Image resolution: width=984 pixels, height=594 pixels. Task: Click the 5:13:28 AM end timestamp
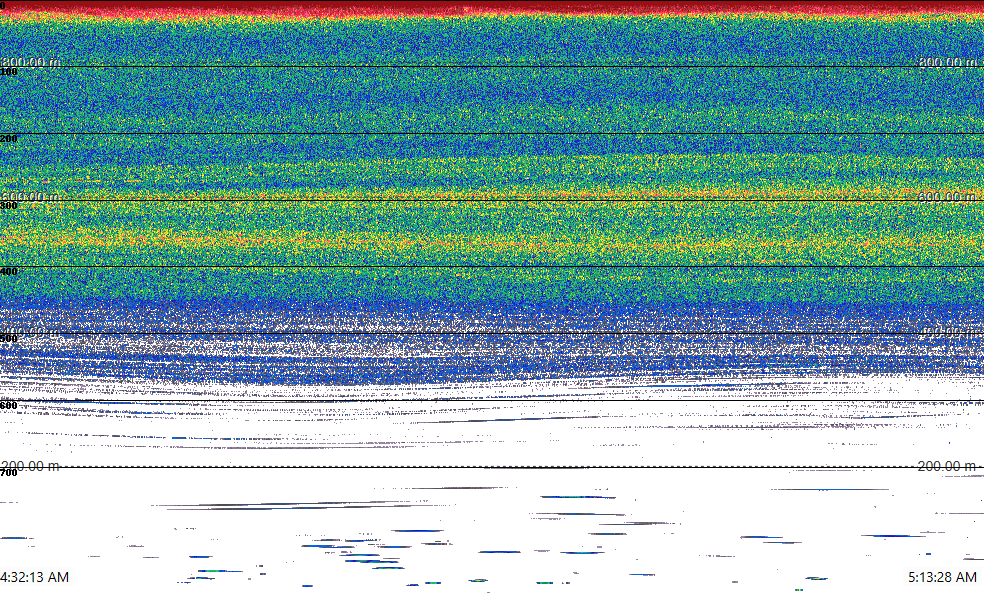[942, 577]
